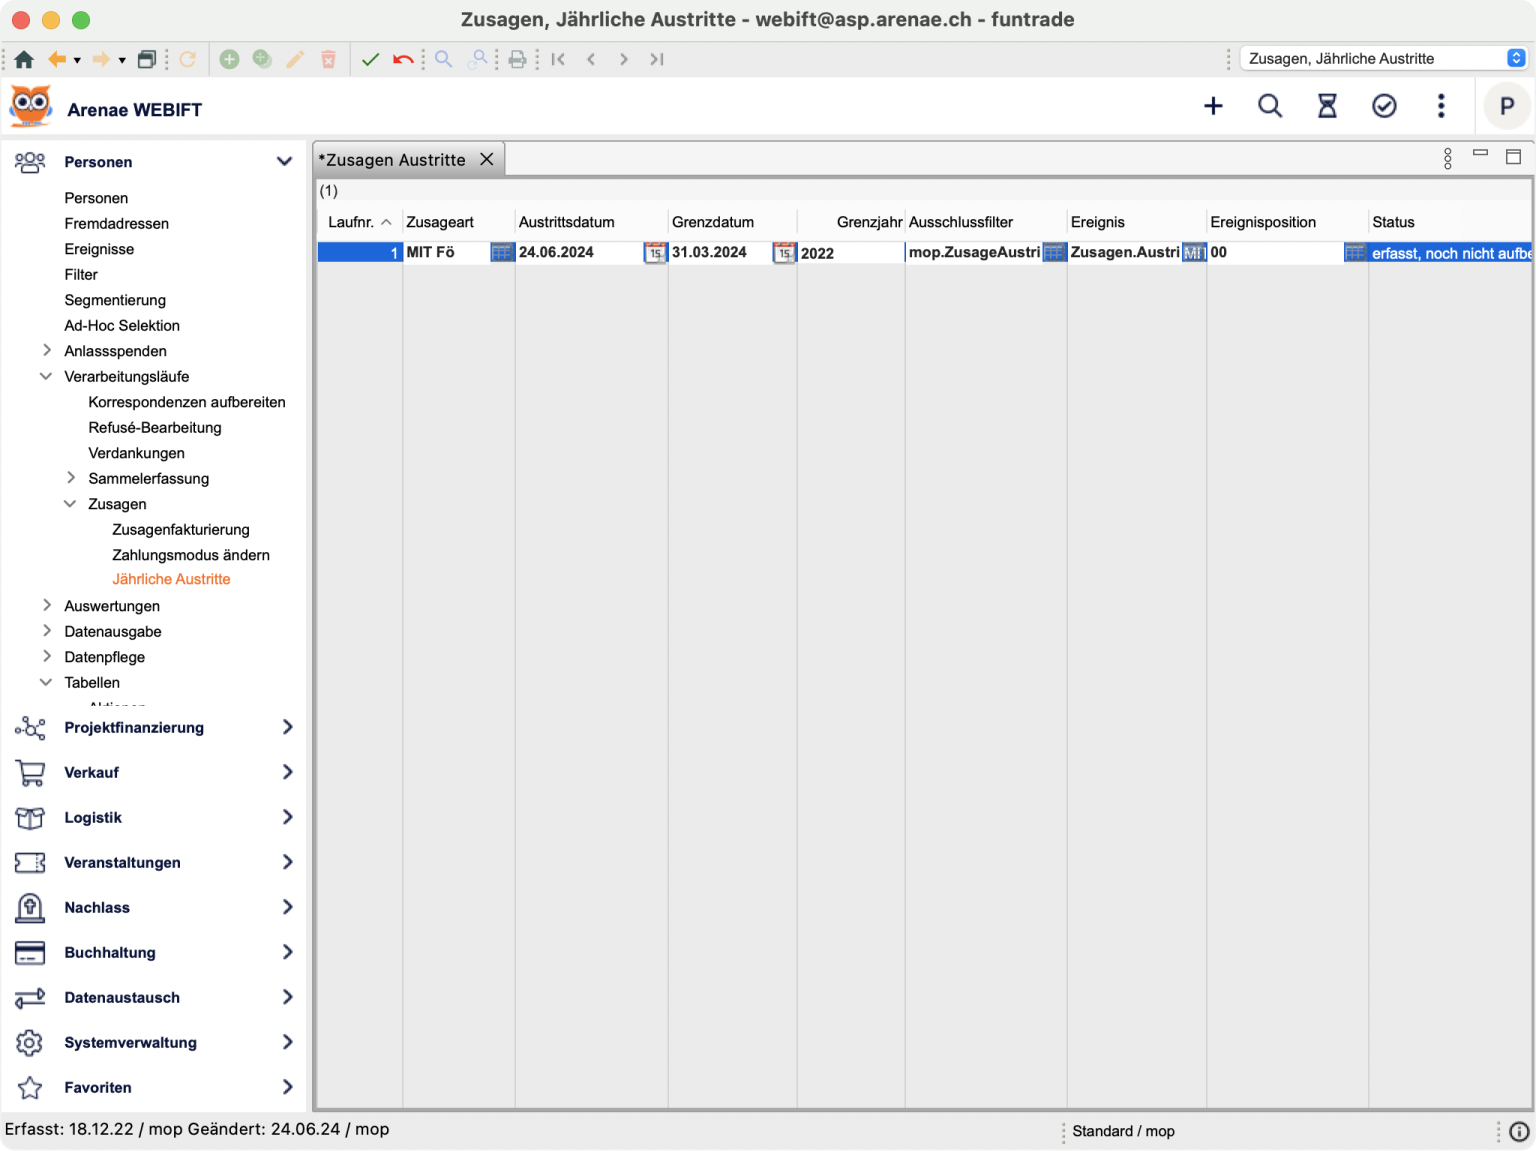
Task: Expand the Buchhaltung module
Action: tap(287, 952)
